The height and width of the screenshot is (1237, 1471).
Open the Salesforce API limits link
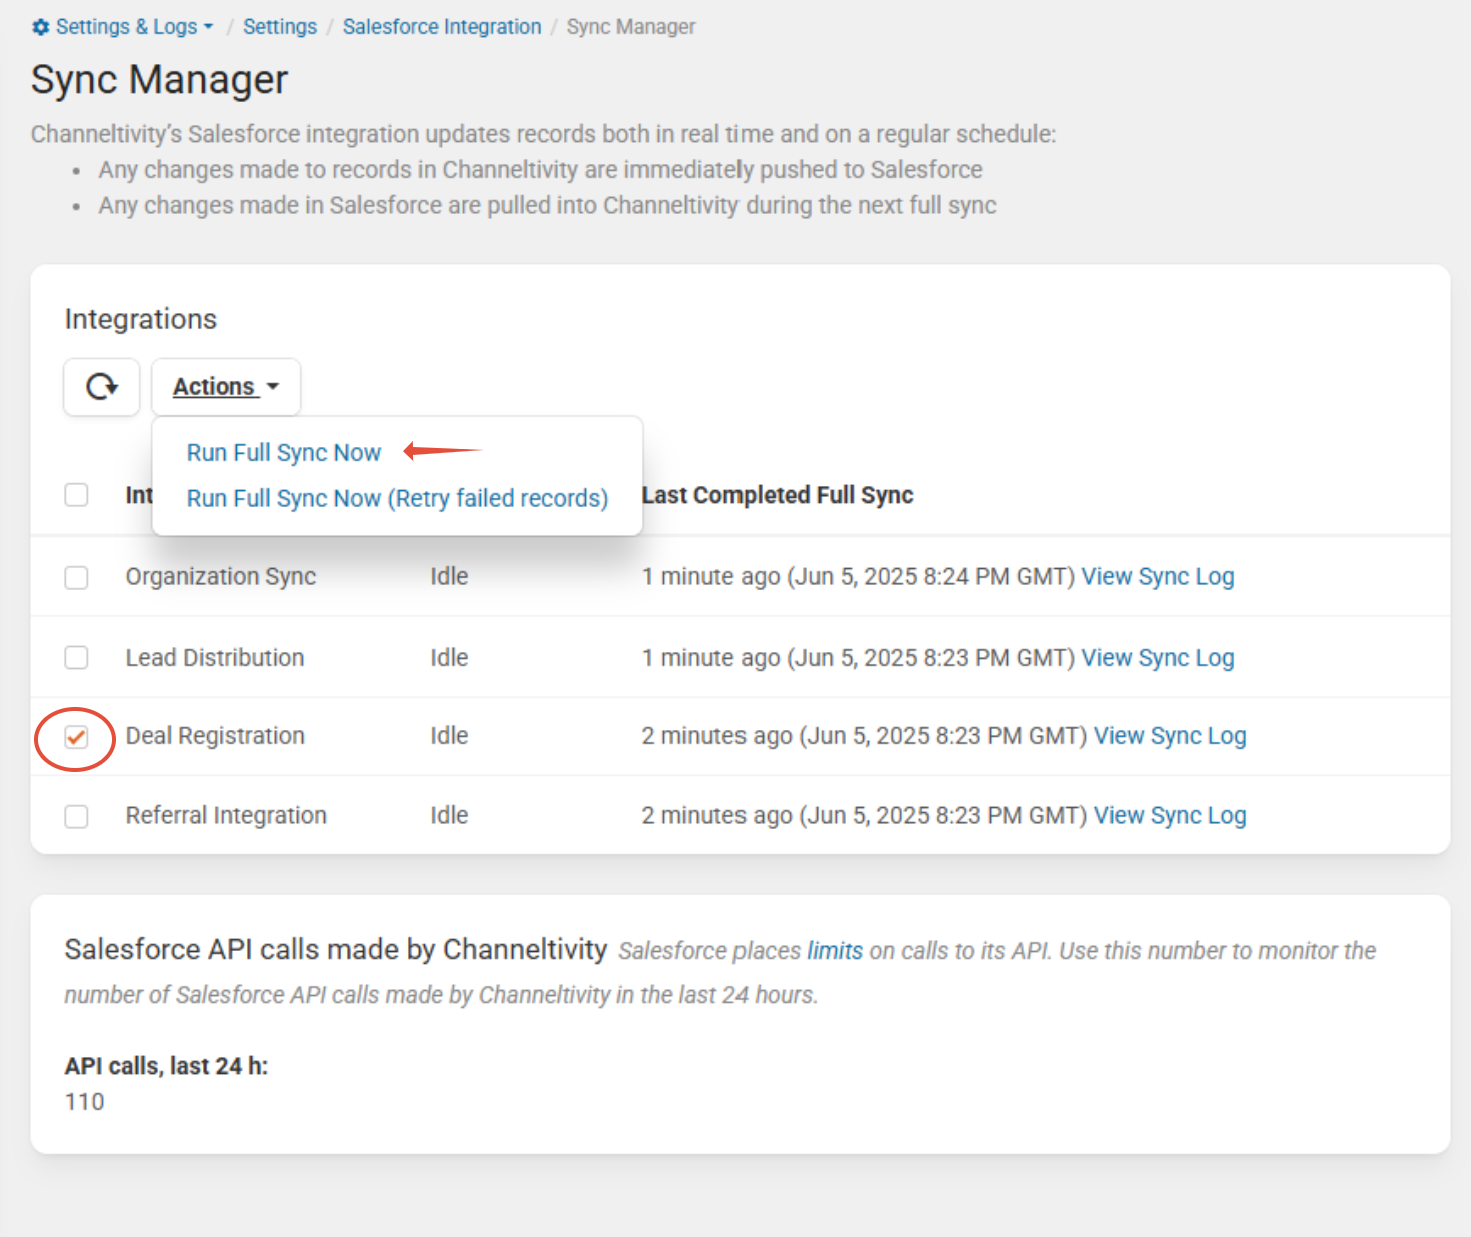click(835, 951)
